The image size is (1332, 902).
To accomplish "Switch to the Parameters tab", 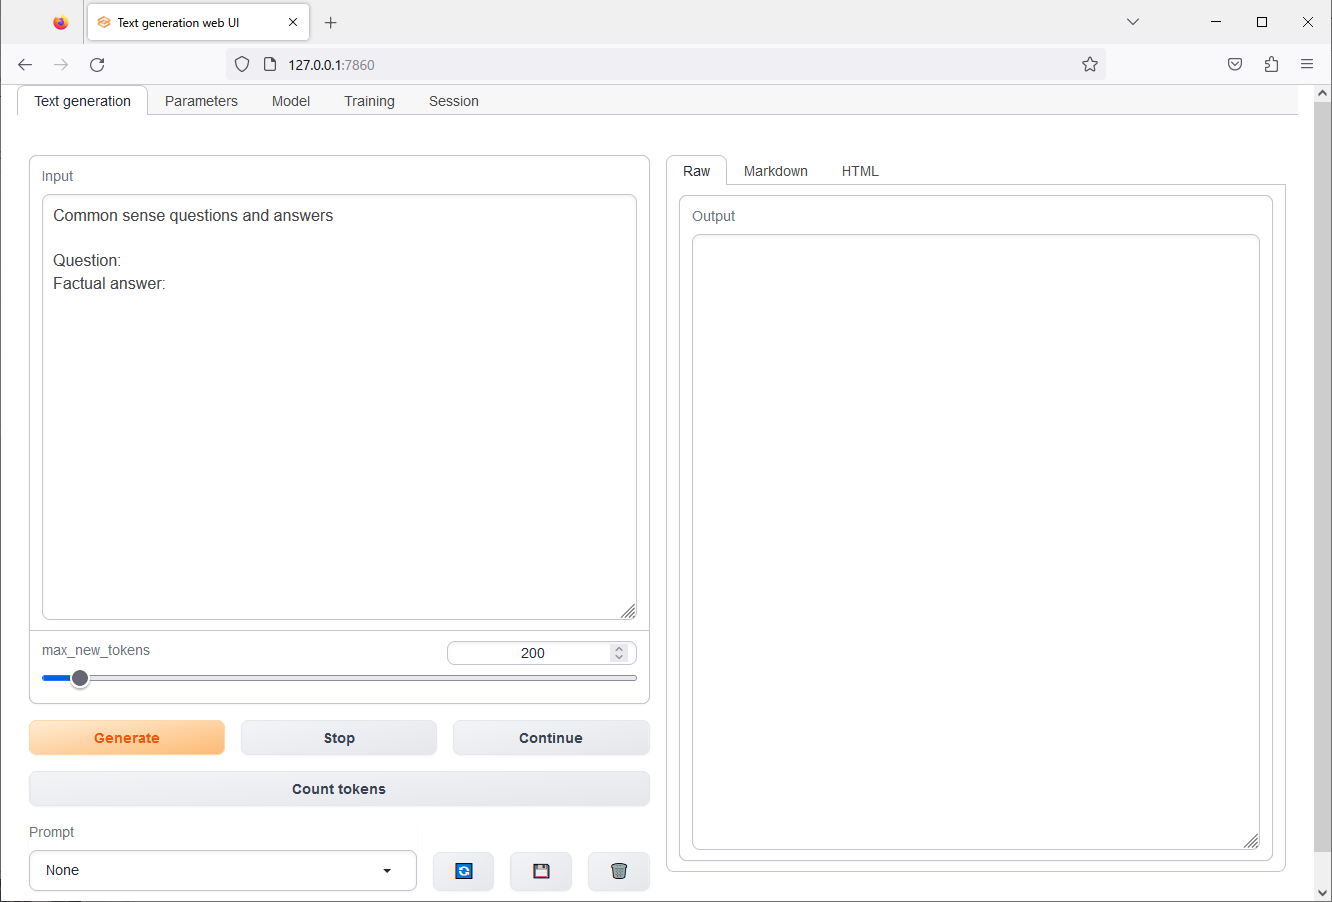I will pyautogui.click(x=201, y=100).
